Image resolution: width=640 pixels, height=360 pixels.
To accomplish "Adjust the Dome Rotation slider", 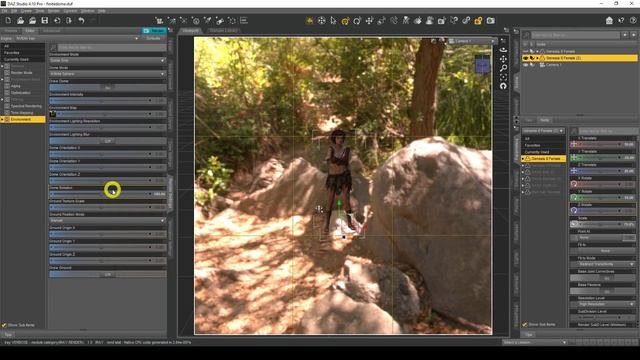I will tap(108, 194).
